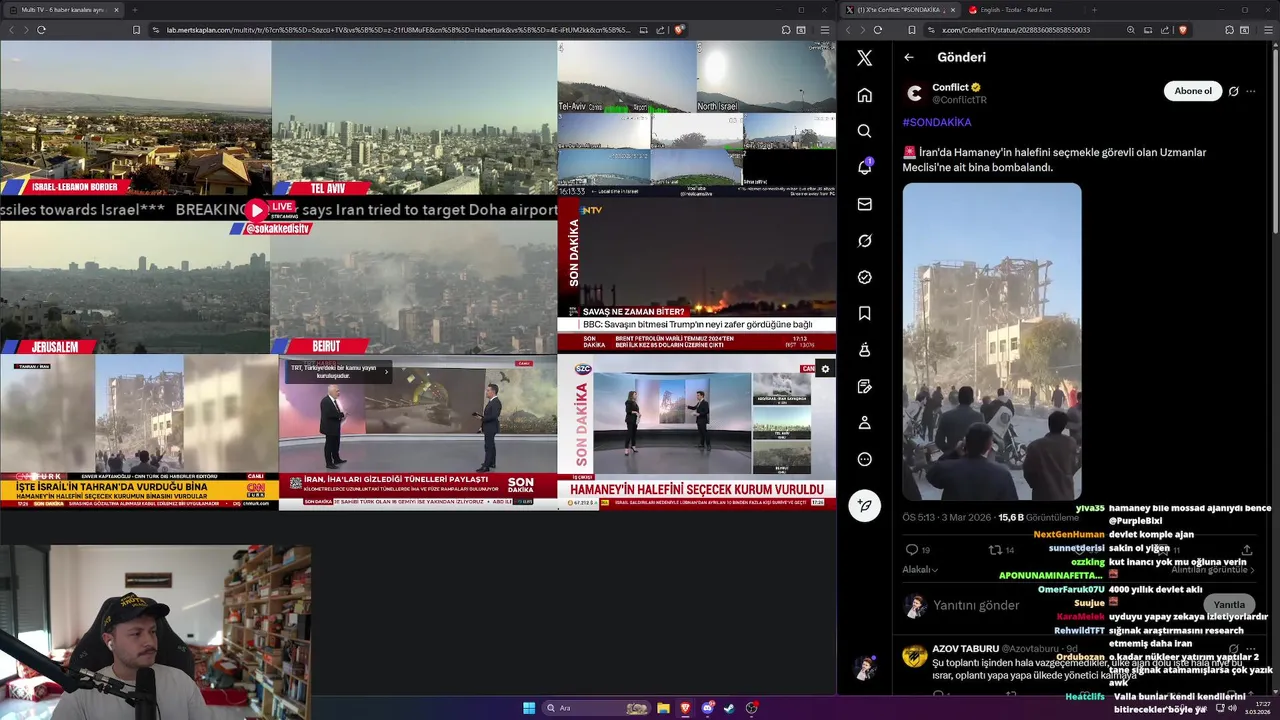Open extensions puzzle icon in X window
This screenshot has height=720, width=1280.
point(1228,30)
